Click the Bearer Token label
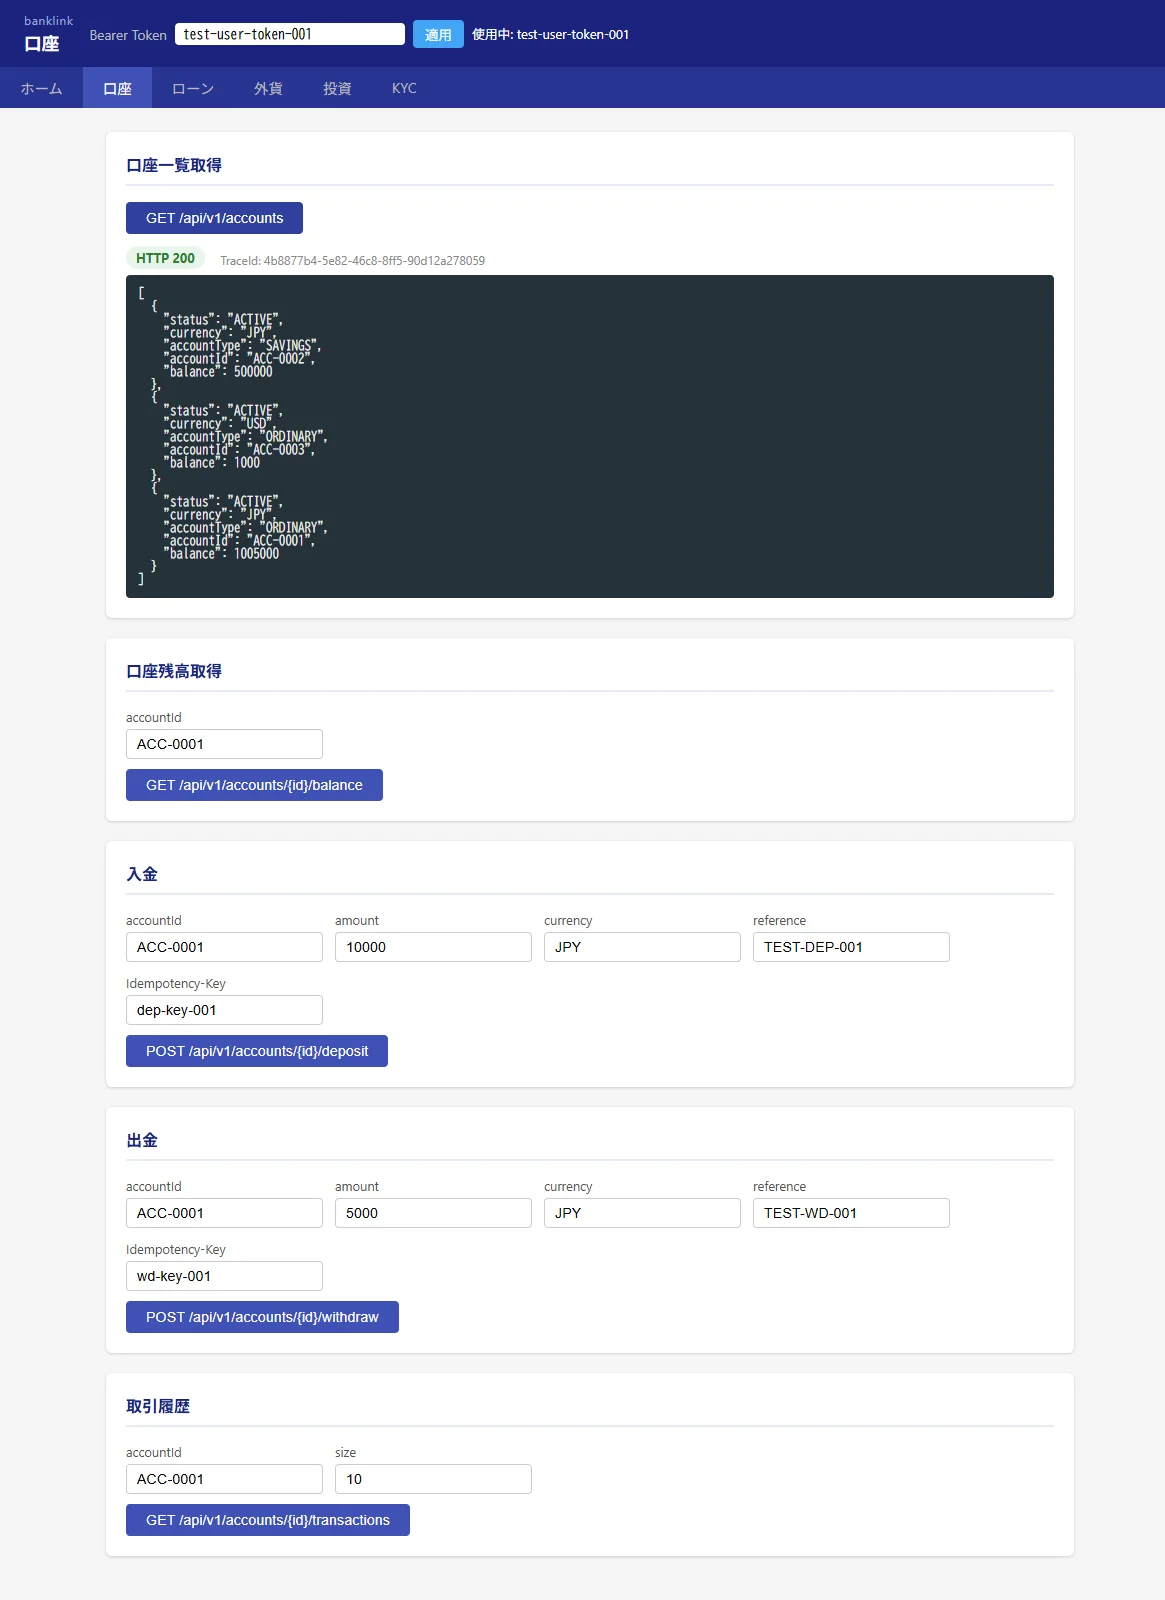Viewport: 1165px width, 1600px height. click(128, 35)
